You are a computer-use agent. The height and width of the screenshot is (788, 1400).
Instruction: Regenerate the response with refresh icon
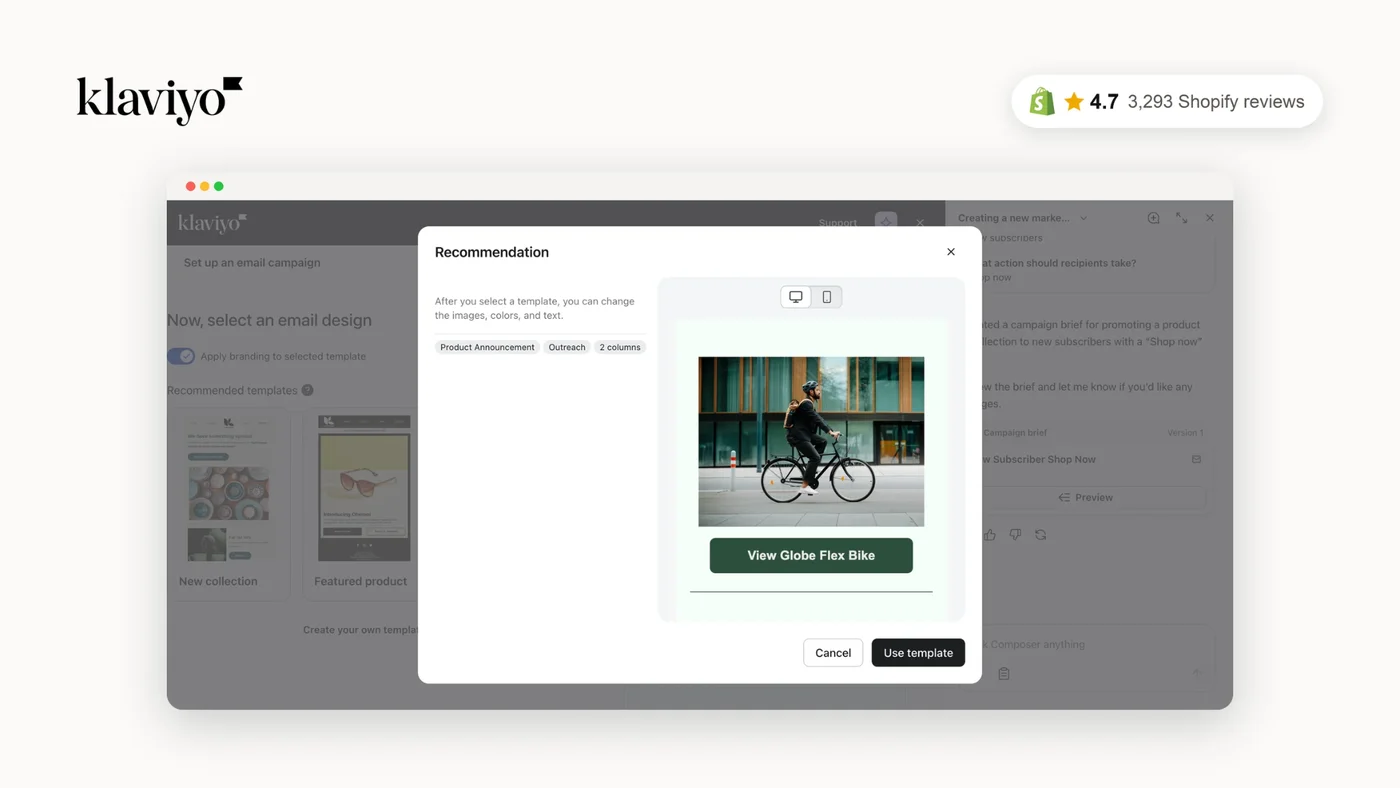(x=1041, y=535)
